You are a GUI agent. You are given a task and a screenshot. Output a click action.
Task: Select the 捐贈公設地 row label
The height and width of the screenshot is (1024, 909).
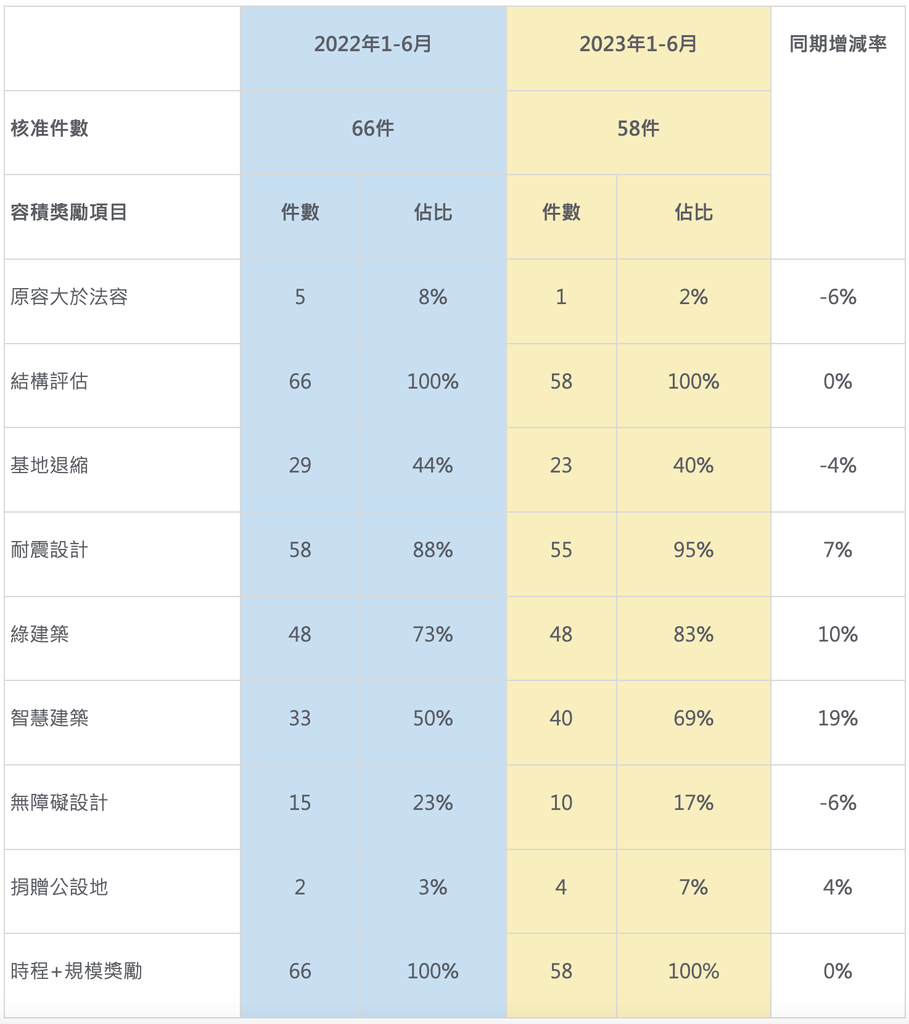tap(59, 887)
